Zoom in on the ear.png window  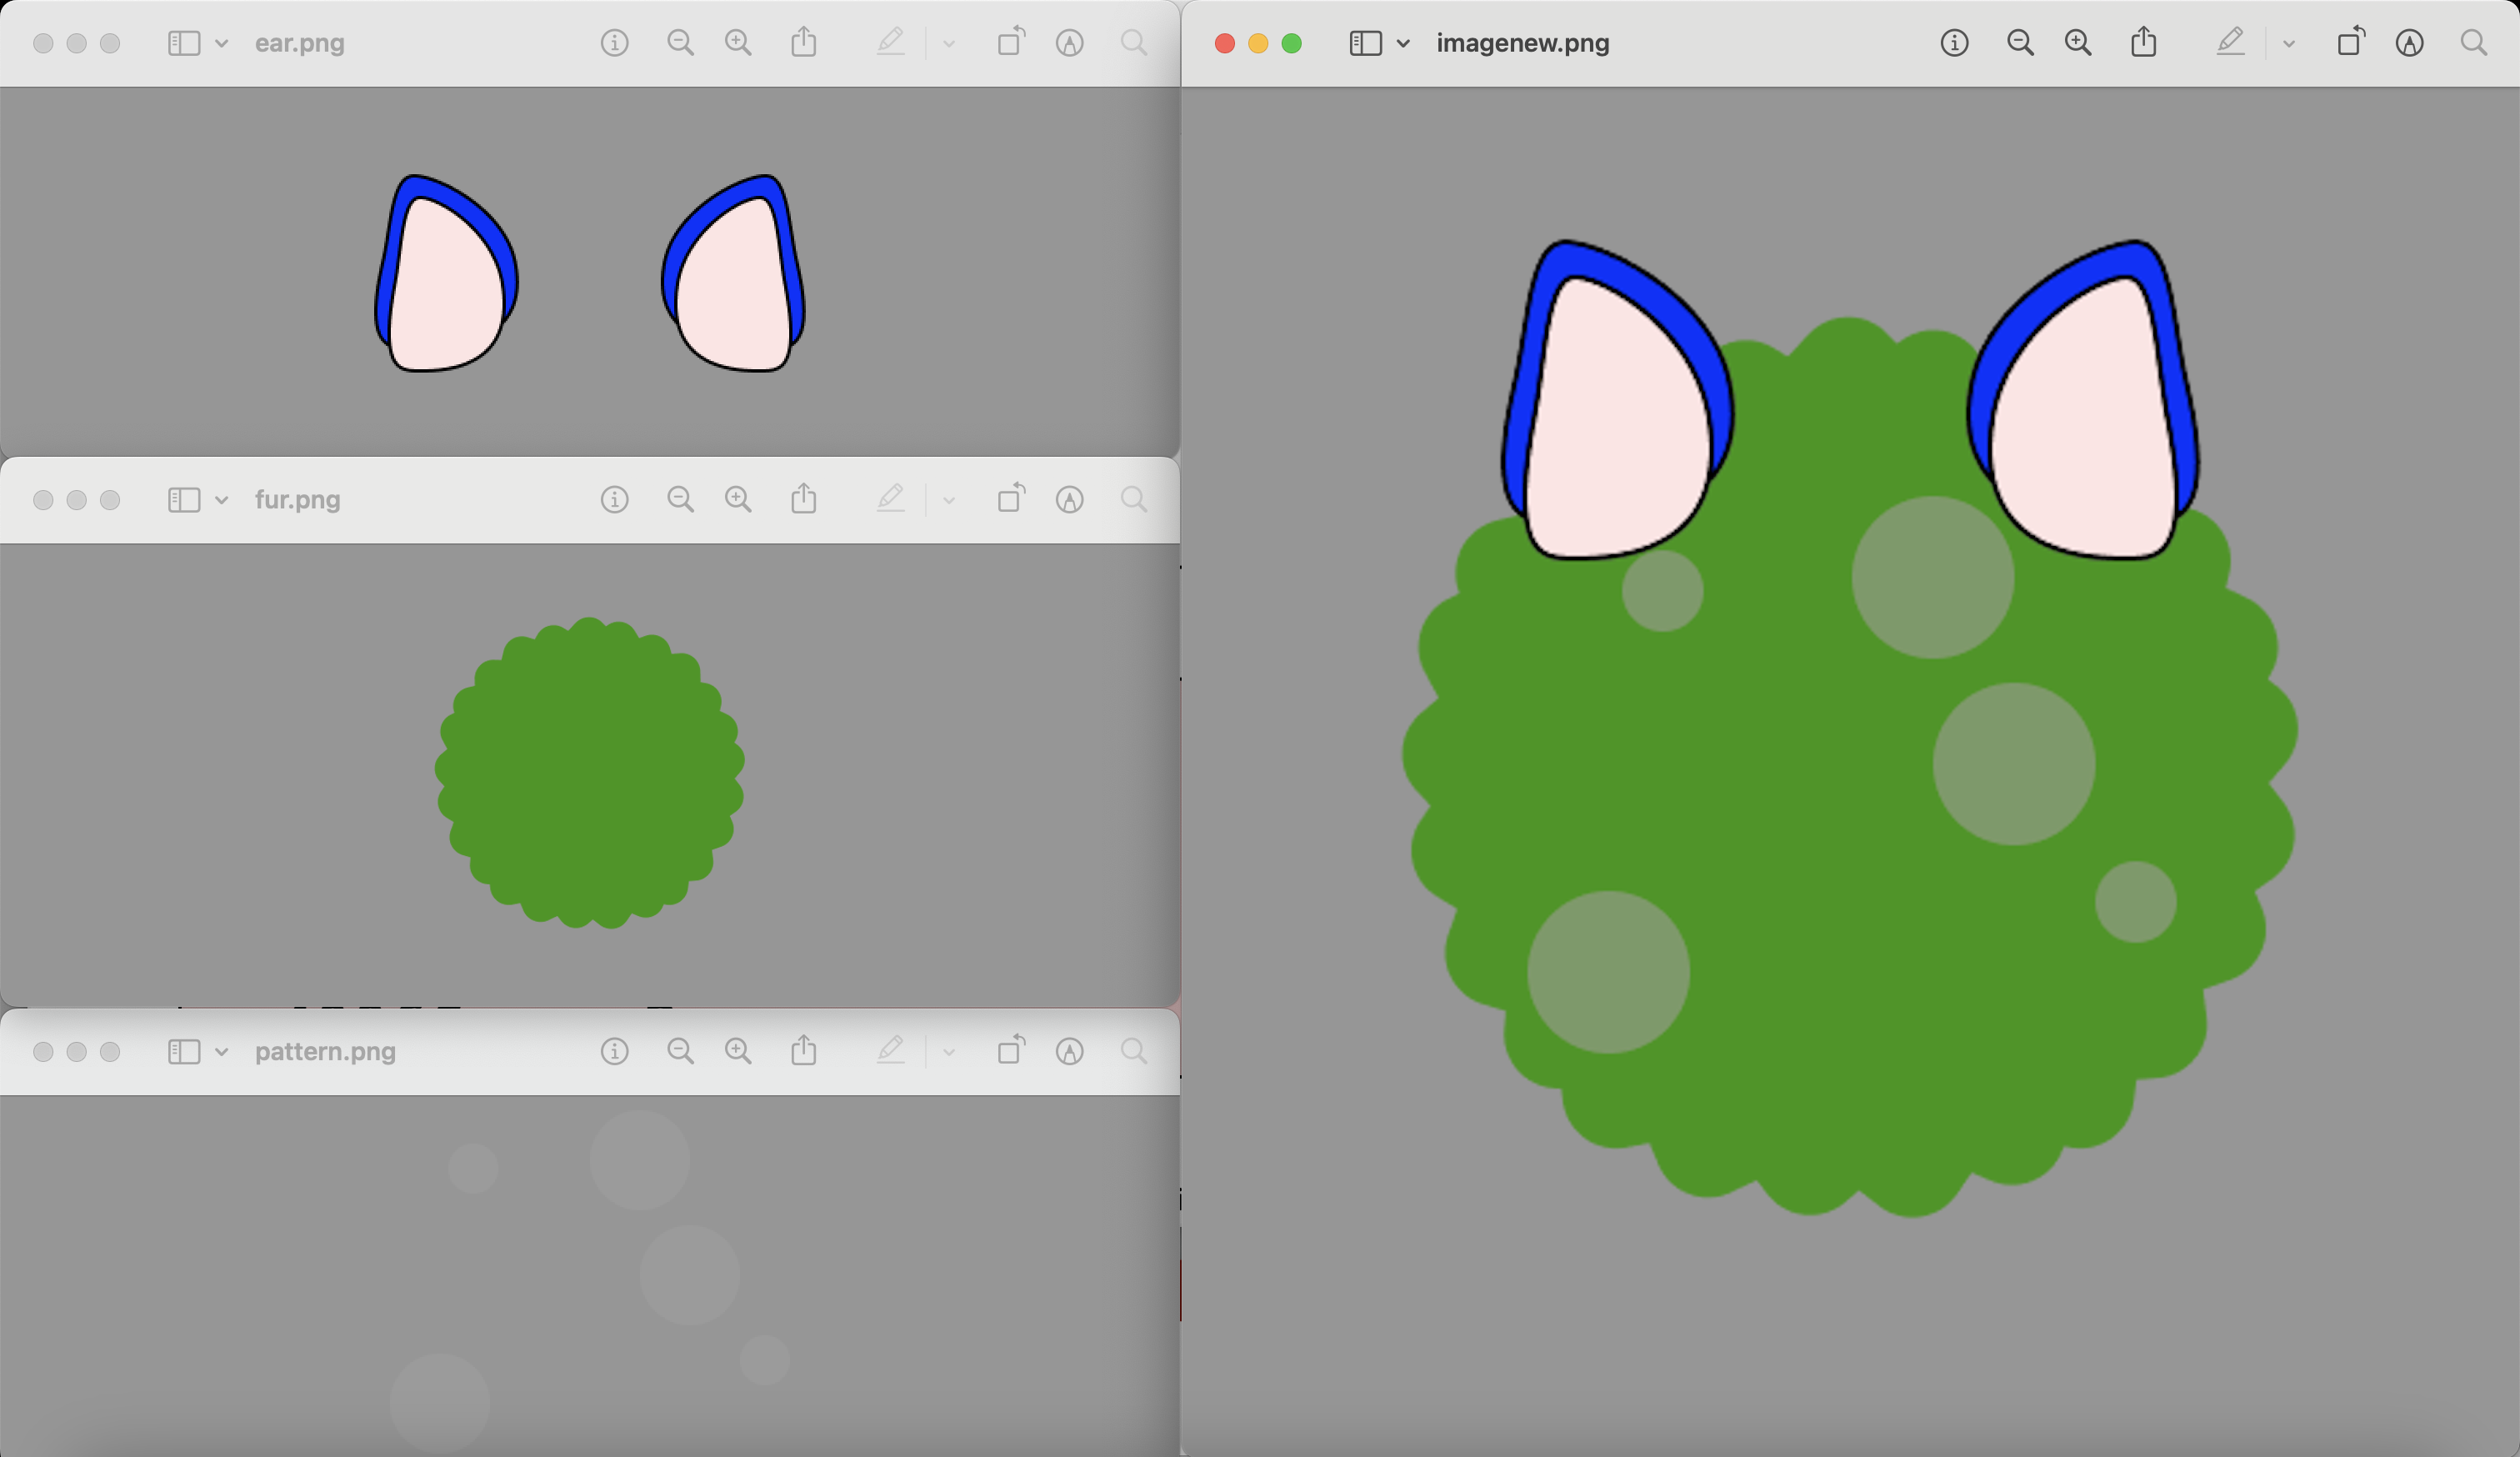[x=738, y=43]
